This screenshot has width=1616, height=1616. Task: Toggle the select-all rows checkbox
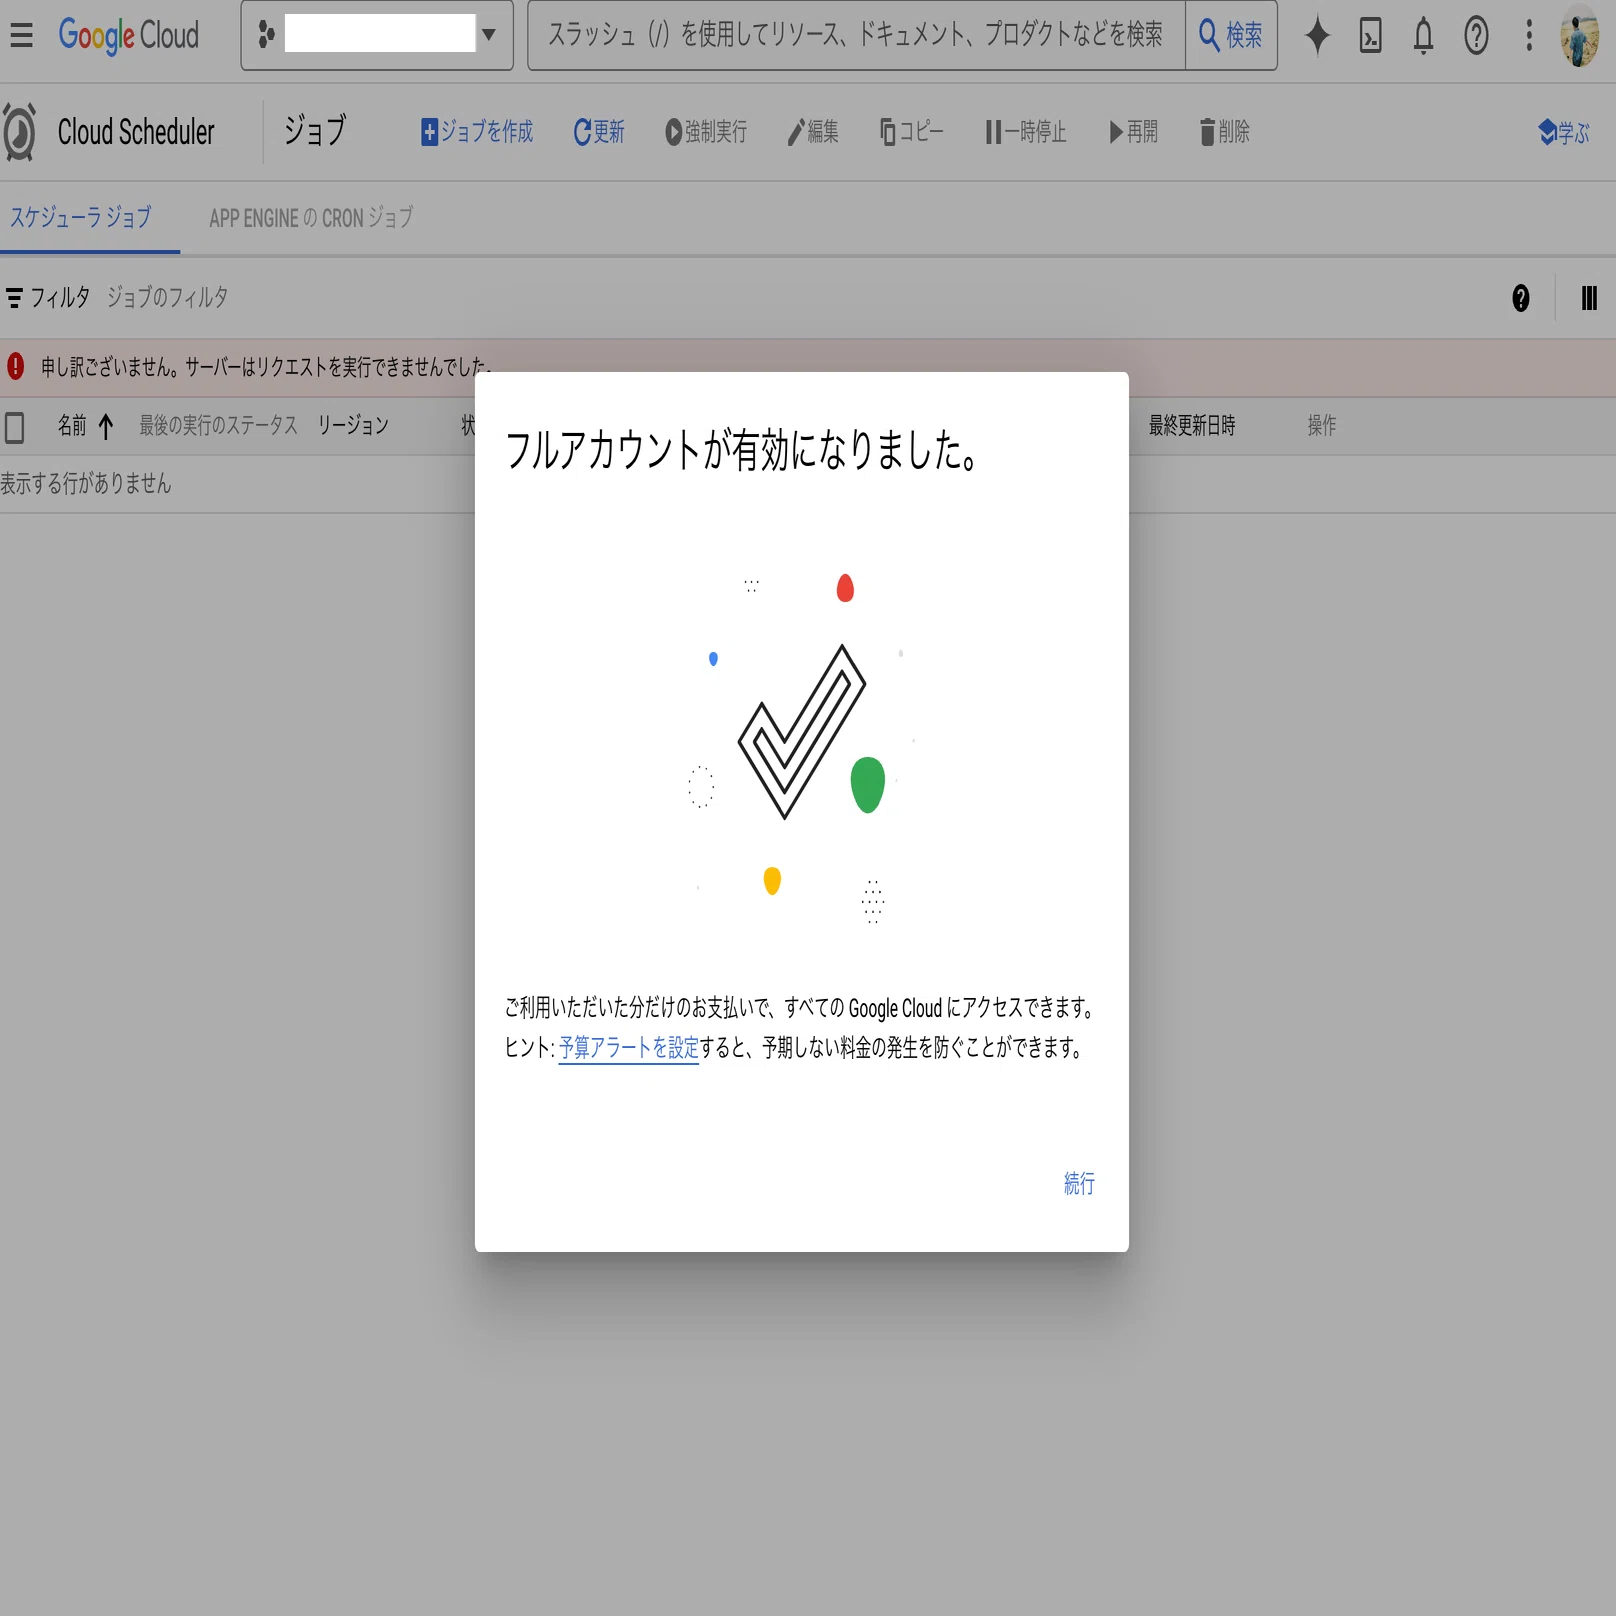point(15,427)
